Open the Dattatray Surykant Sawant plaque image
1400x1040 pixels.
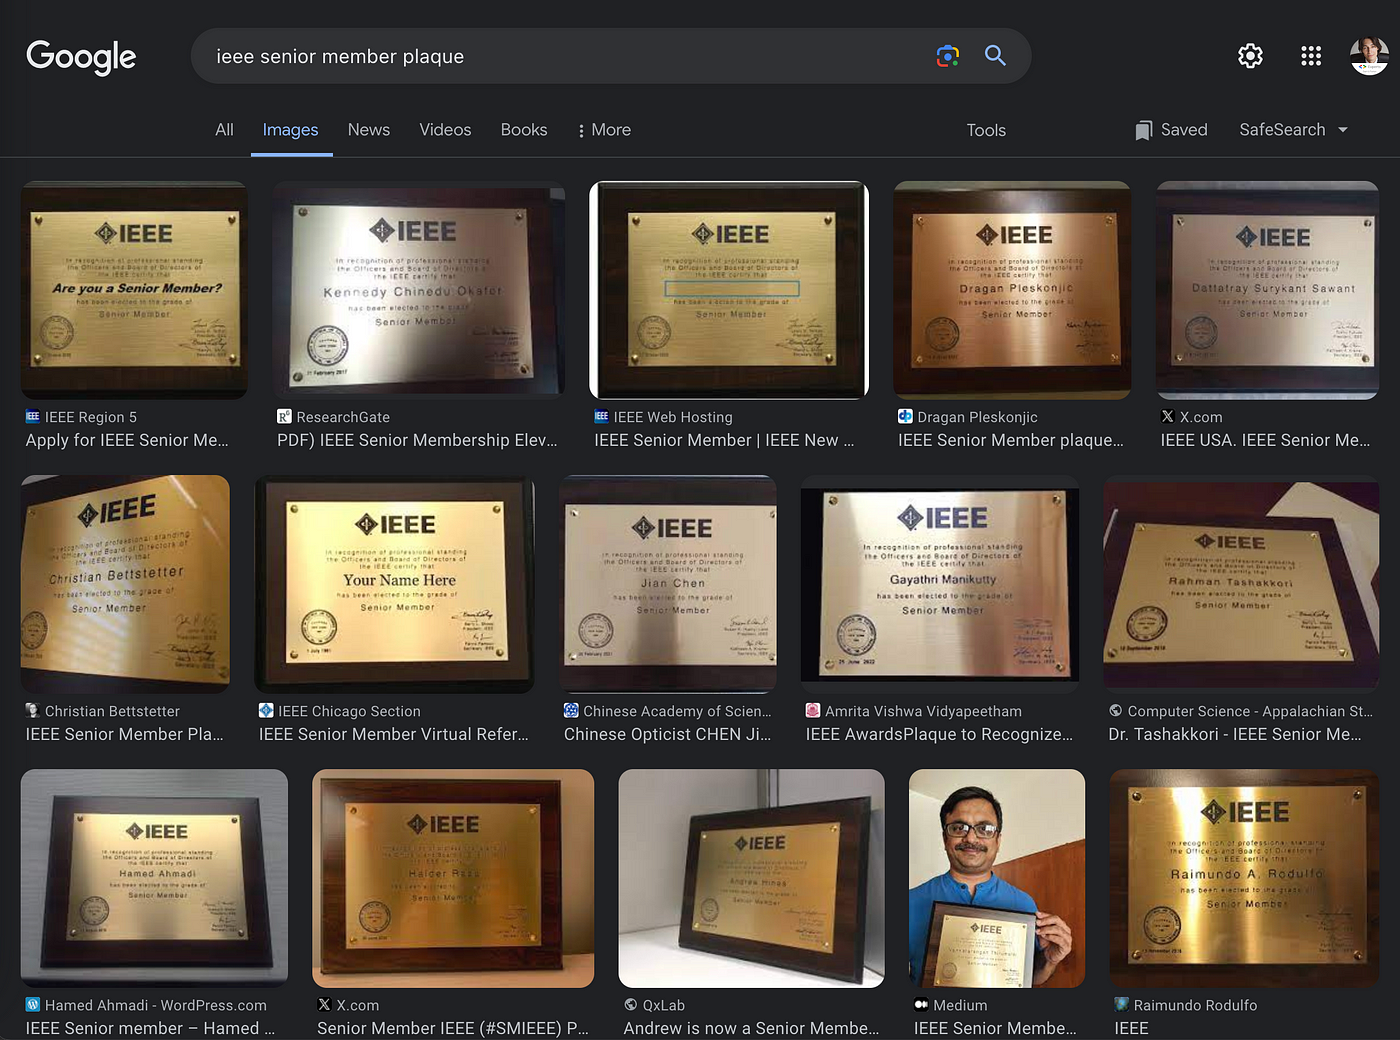1268,290
